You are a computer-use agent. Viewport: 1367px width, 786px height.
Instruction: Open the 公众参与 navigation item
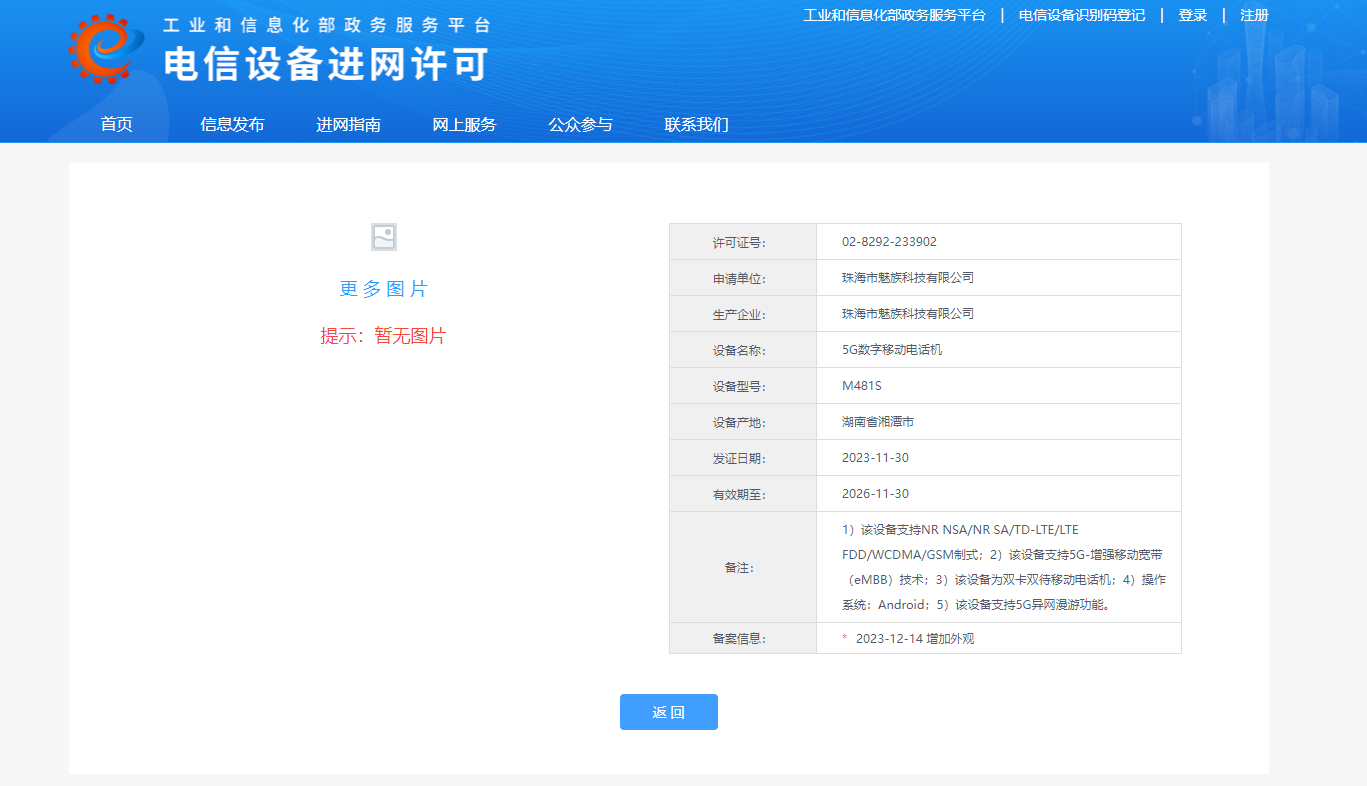pos(580,125)
